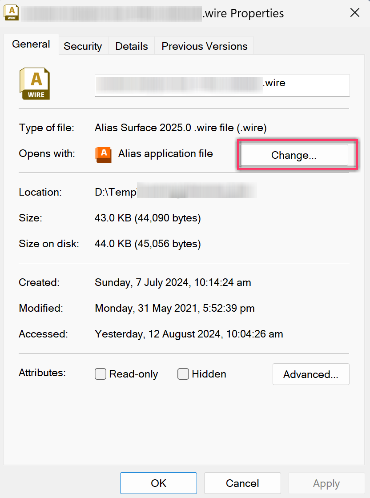Switch to the General tab
The width and height of the screenshot is (370, 498).
tap(31, 44)
